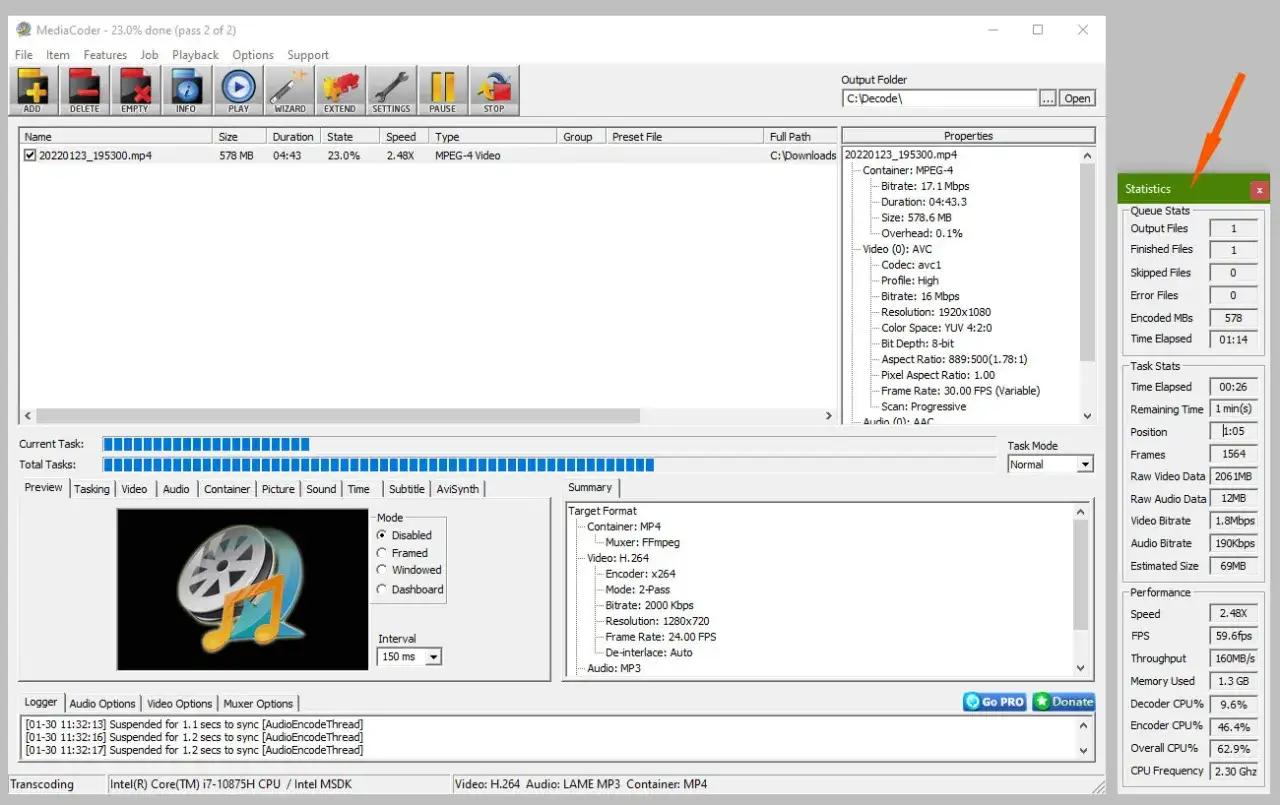Open the Options menu
The height and width of the screenshot is (805, 1280).
point(253,55)
